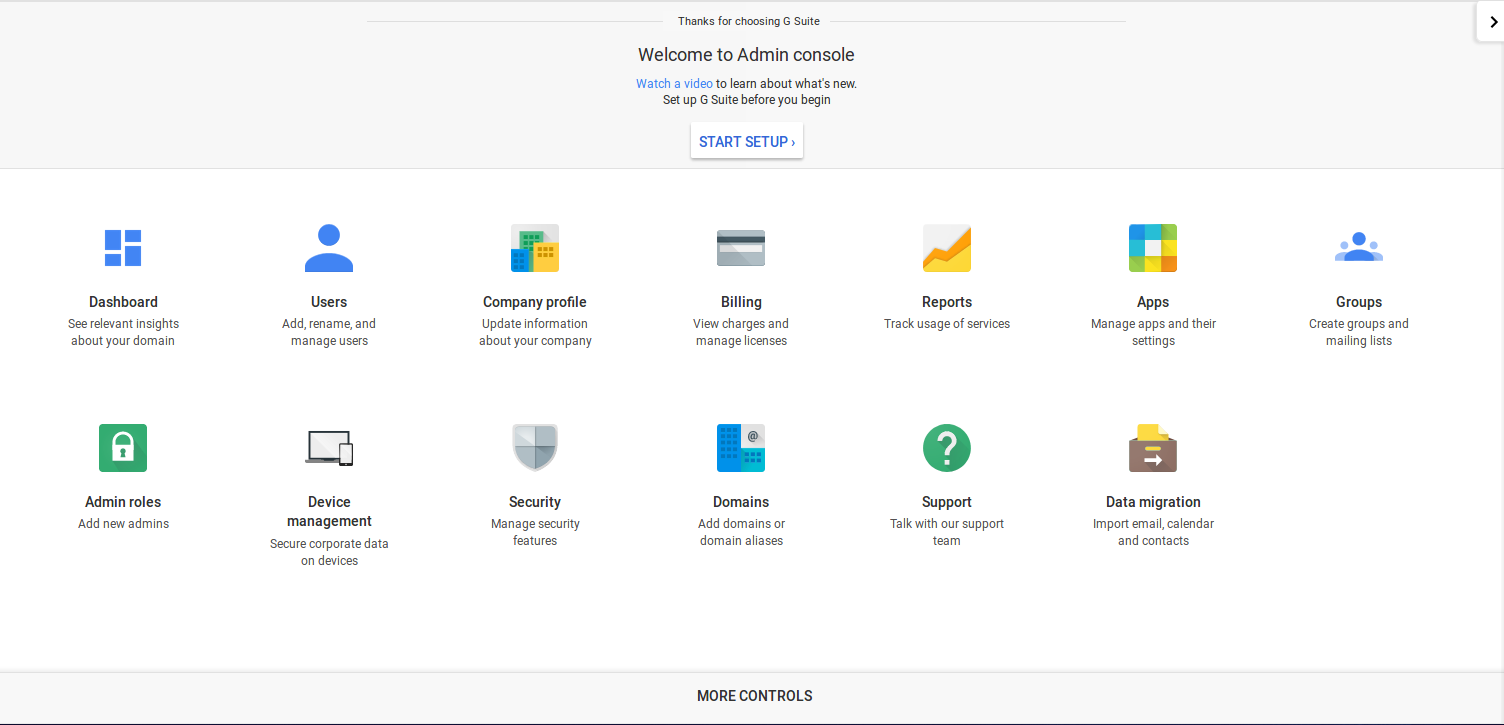The image size is (1504, 725).
Task: Click the Billing credit card icon
Action: [741, 248]
